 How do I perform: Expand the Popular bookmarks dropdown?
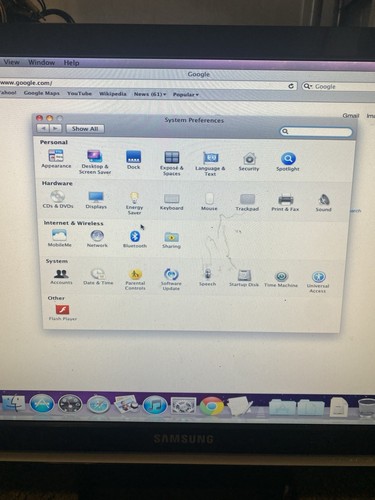(x=186, y=95)
